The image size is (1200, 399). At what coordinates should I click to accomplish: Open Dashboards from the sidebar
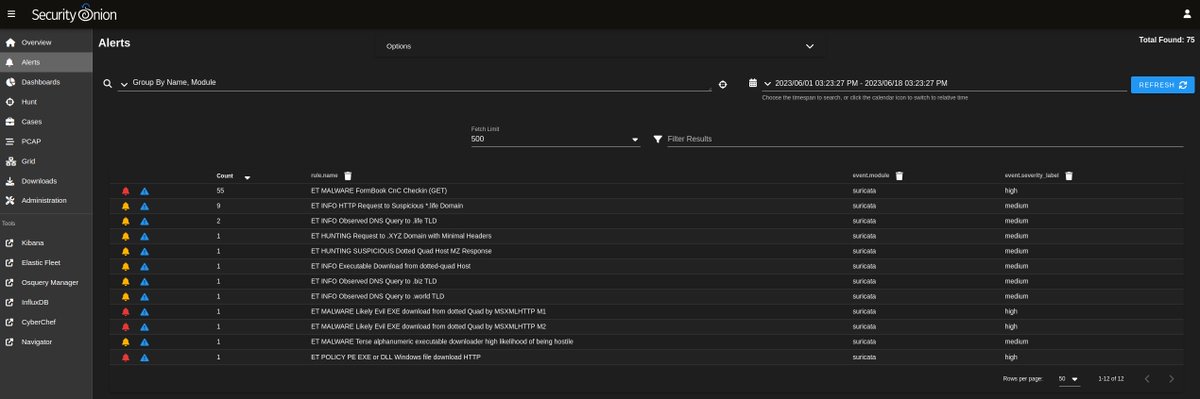pyautogui.click(x=46, y=82)
